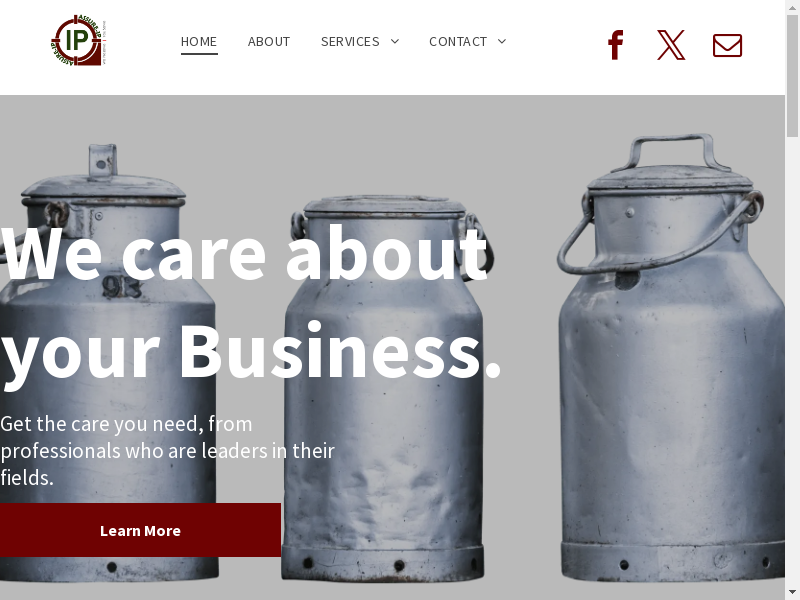The height and width of the screenshot is (600, 800).
Task: Click the left milk can's lid
Action: click(x=103, y=186)
